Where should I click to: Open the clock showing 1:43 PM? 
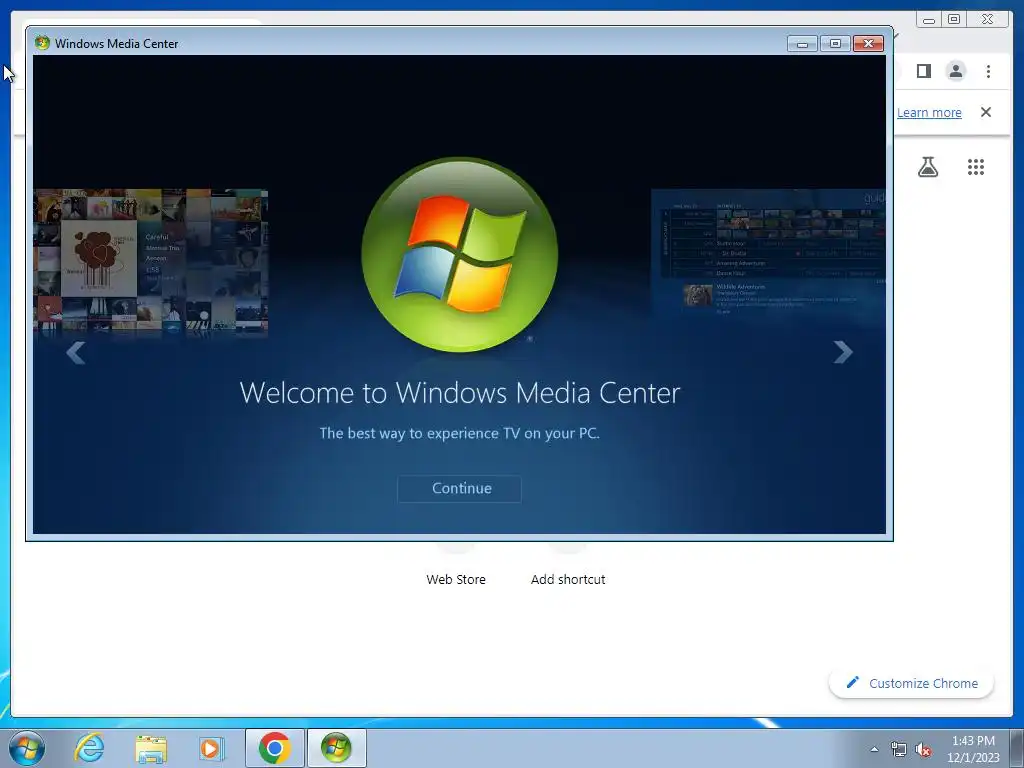(973, 749)
